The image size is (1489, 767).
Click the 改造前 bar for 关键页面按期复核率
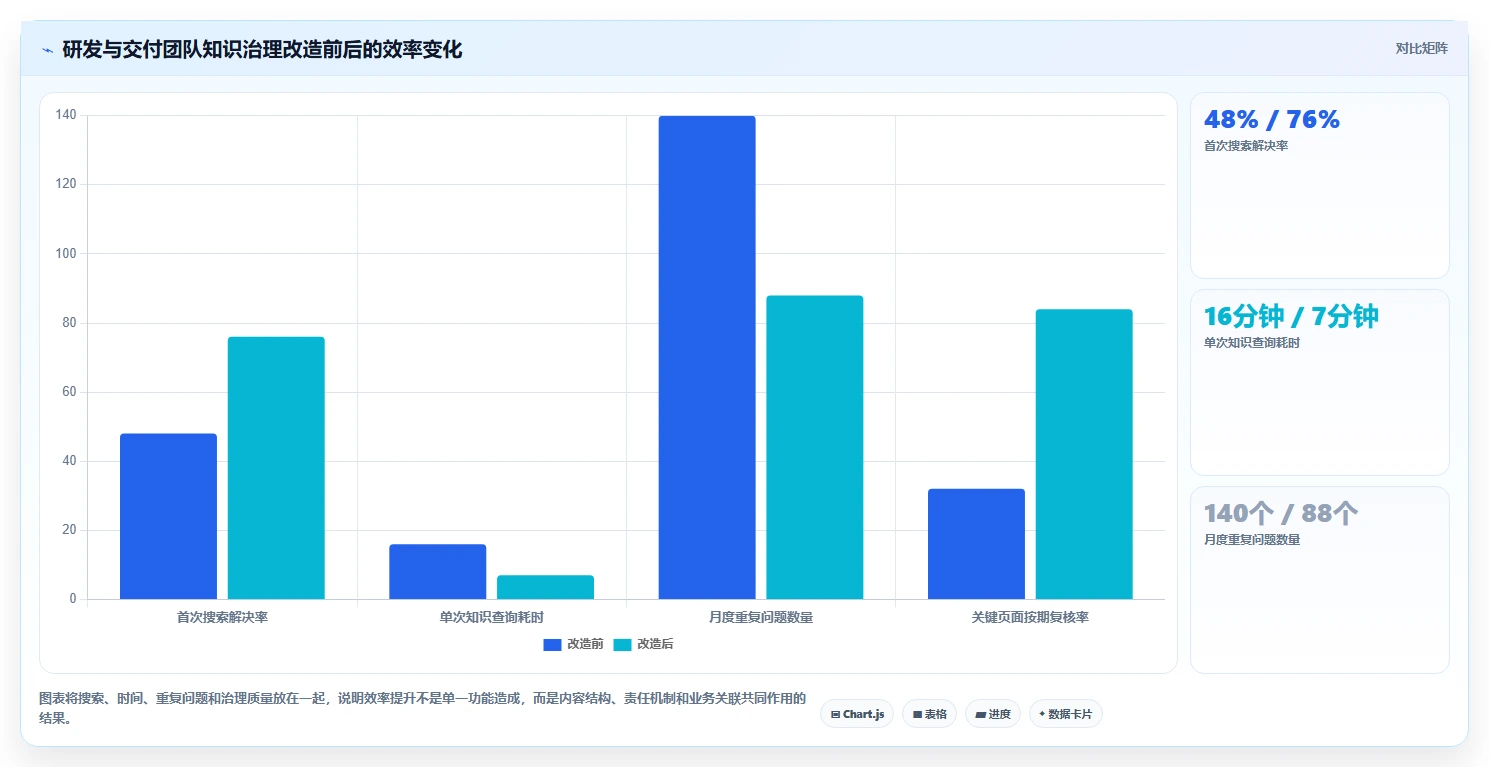coord(976,544)
